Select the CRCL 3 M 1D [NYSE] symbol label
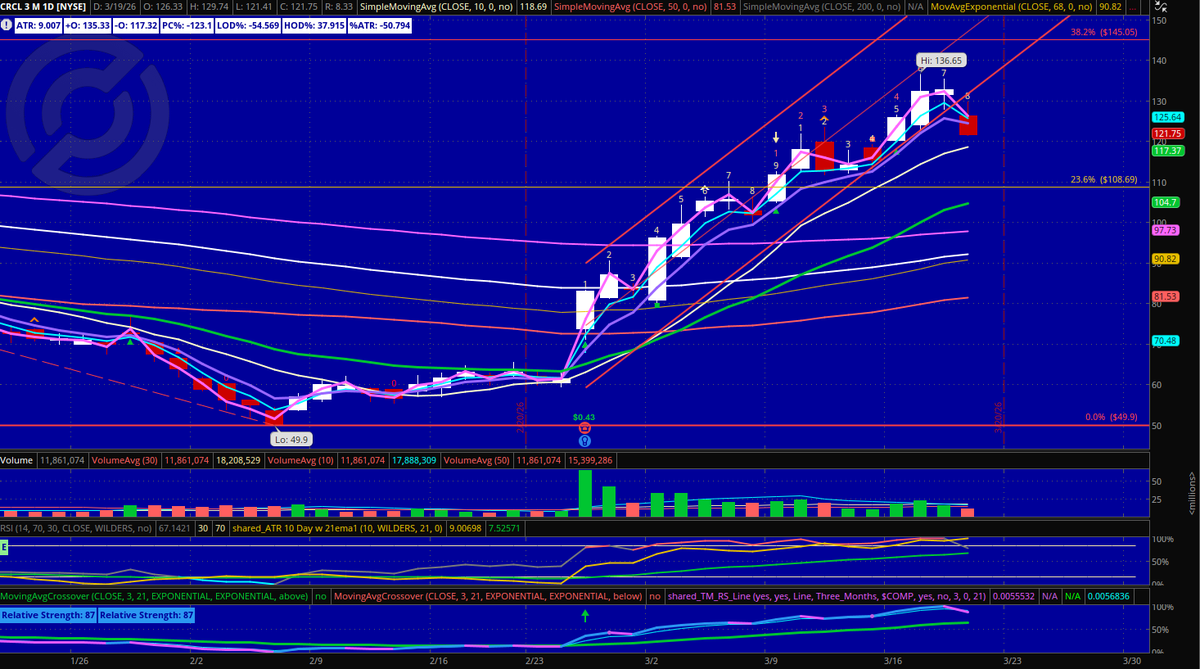 pos(43,7)
